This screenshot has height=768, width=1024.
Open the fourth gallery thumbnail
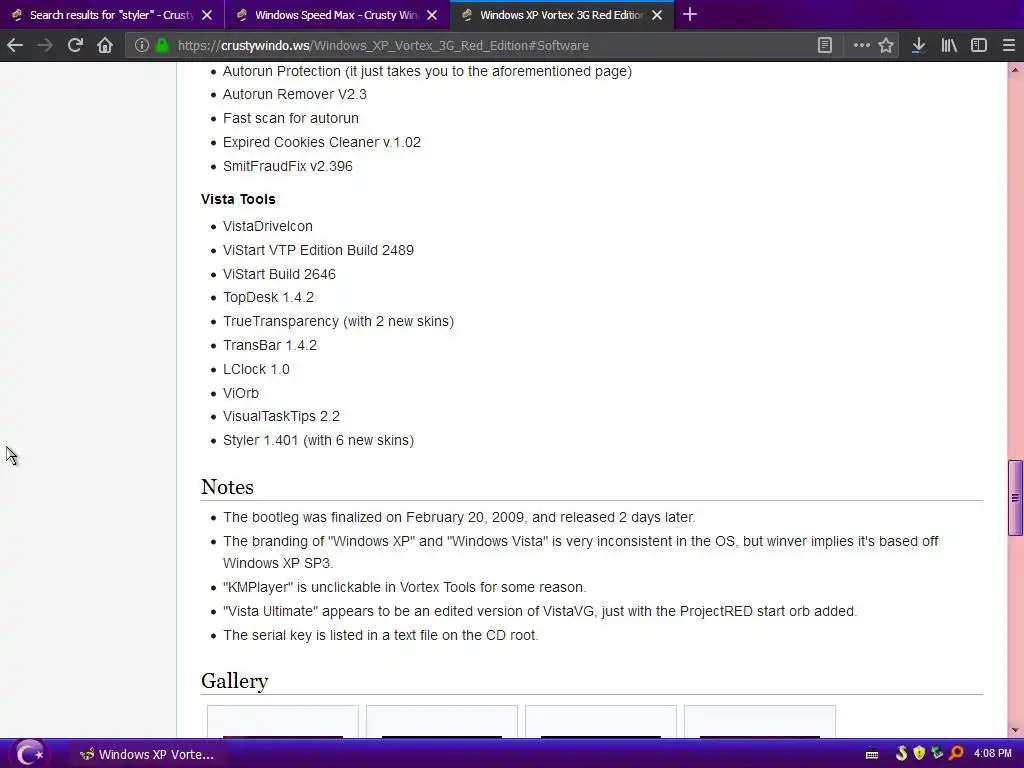(760, 721)
